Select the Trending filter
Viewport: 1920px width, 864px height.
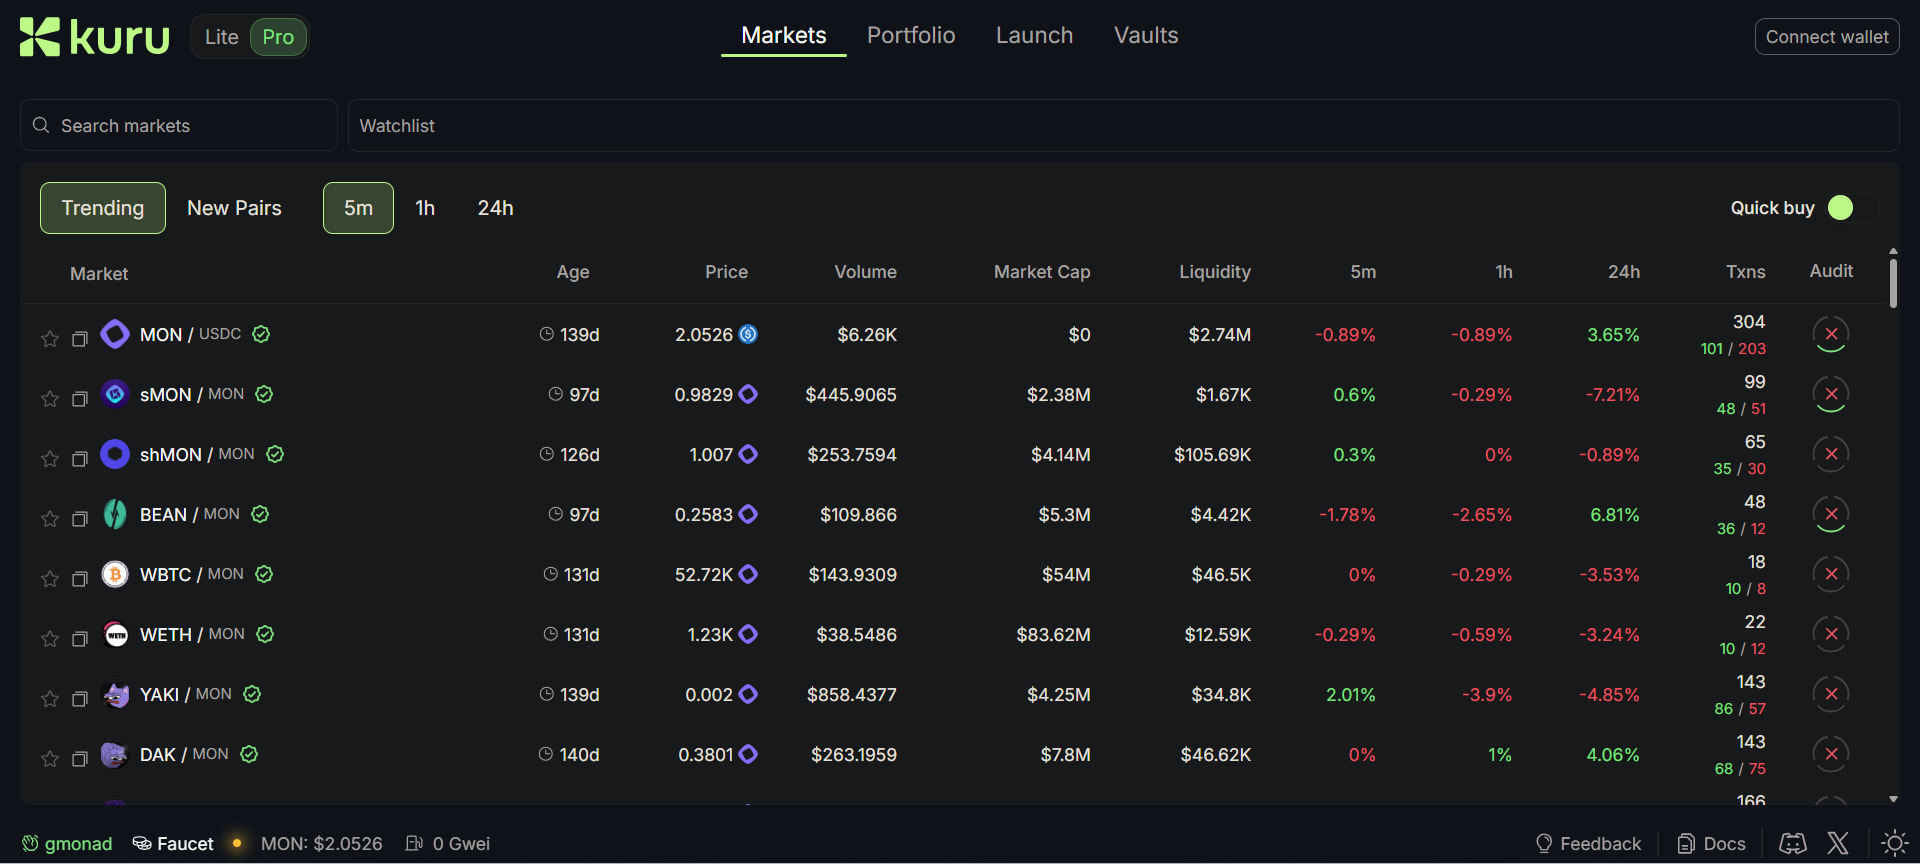103,208
